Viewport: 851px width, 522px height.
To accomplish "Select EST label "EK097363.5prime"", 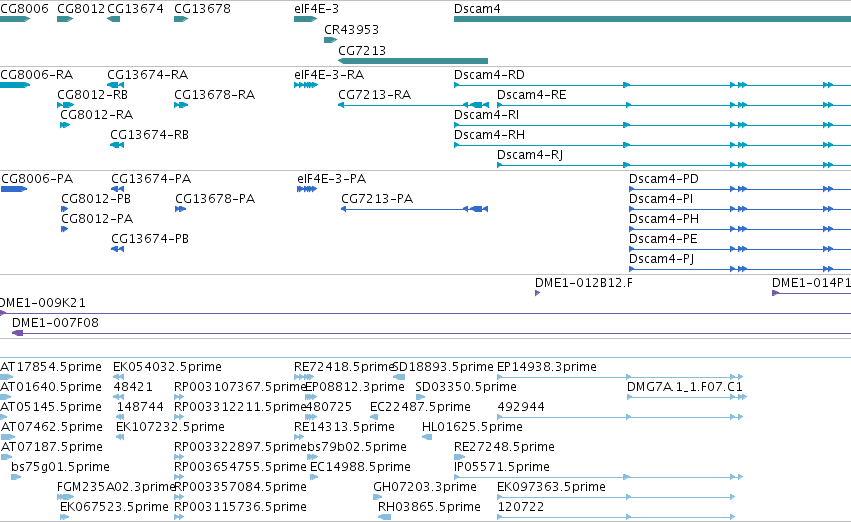I will coord(551,488).
